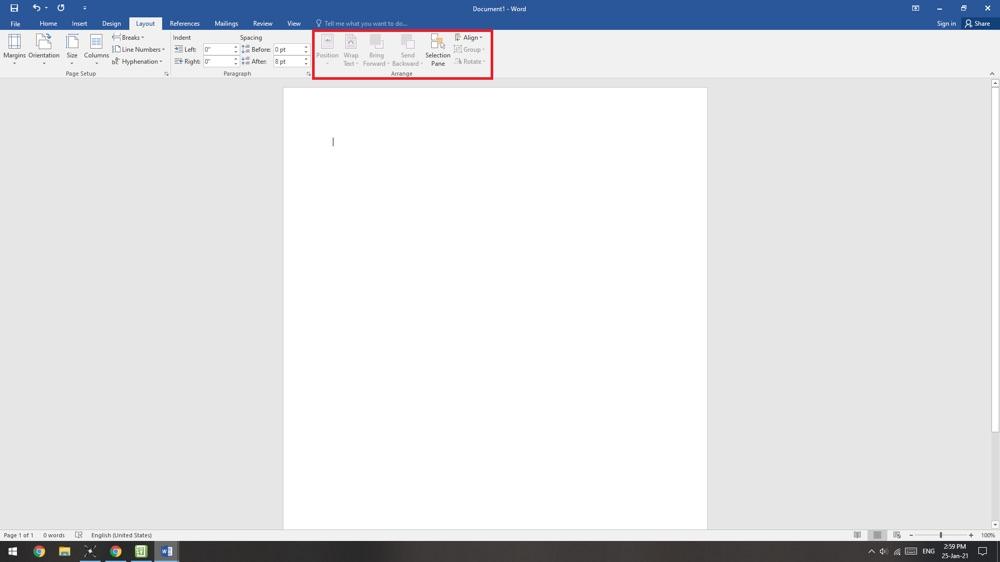Click the Share button

(977, 23)
